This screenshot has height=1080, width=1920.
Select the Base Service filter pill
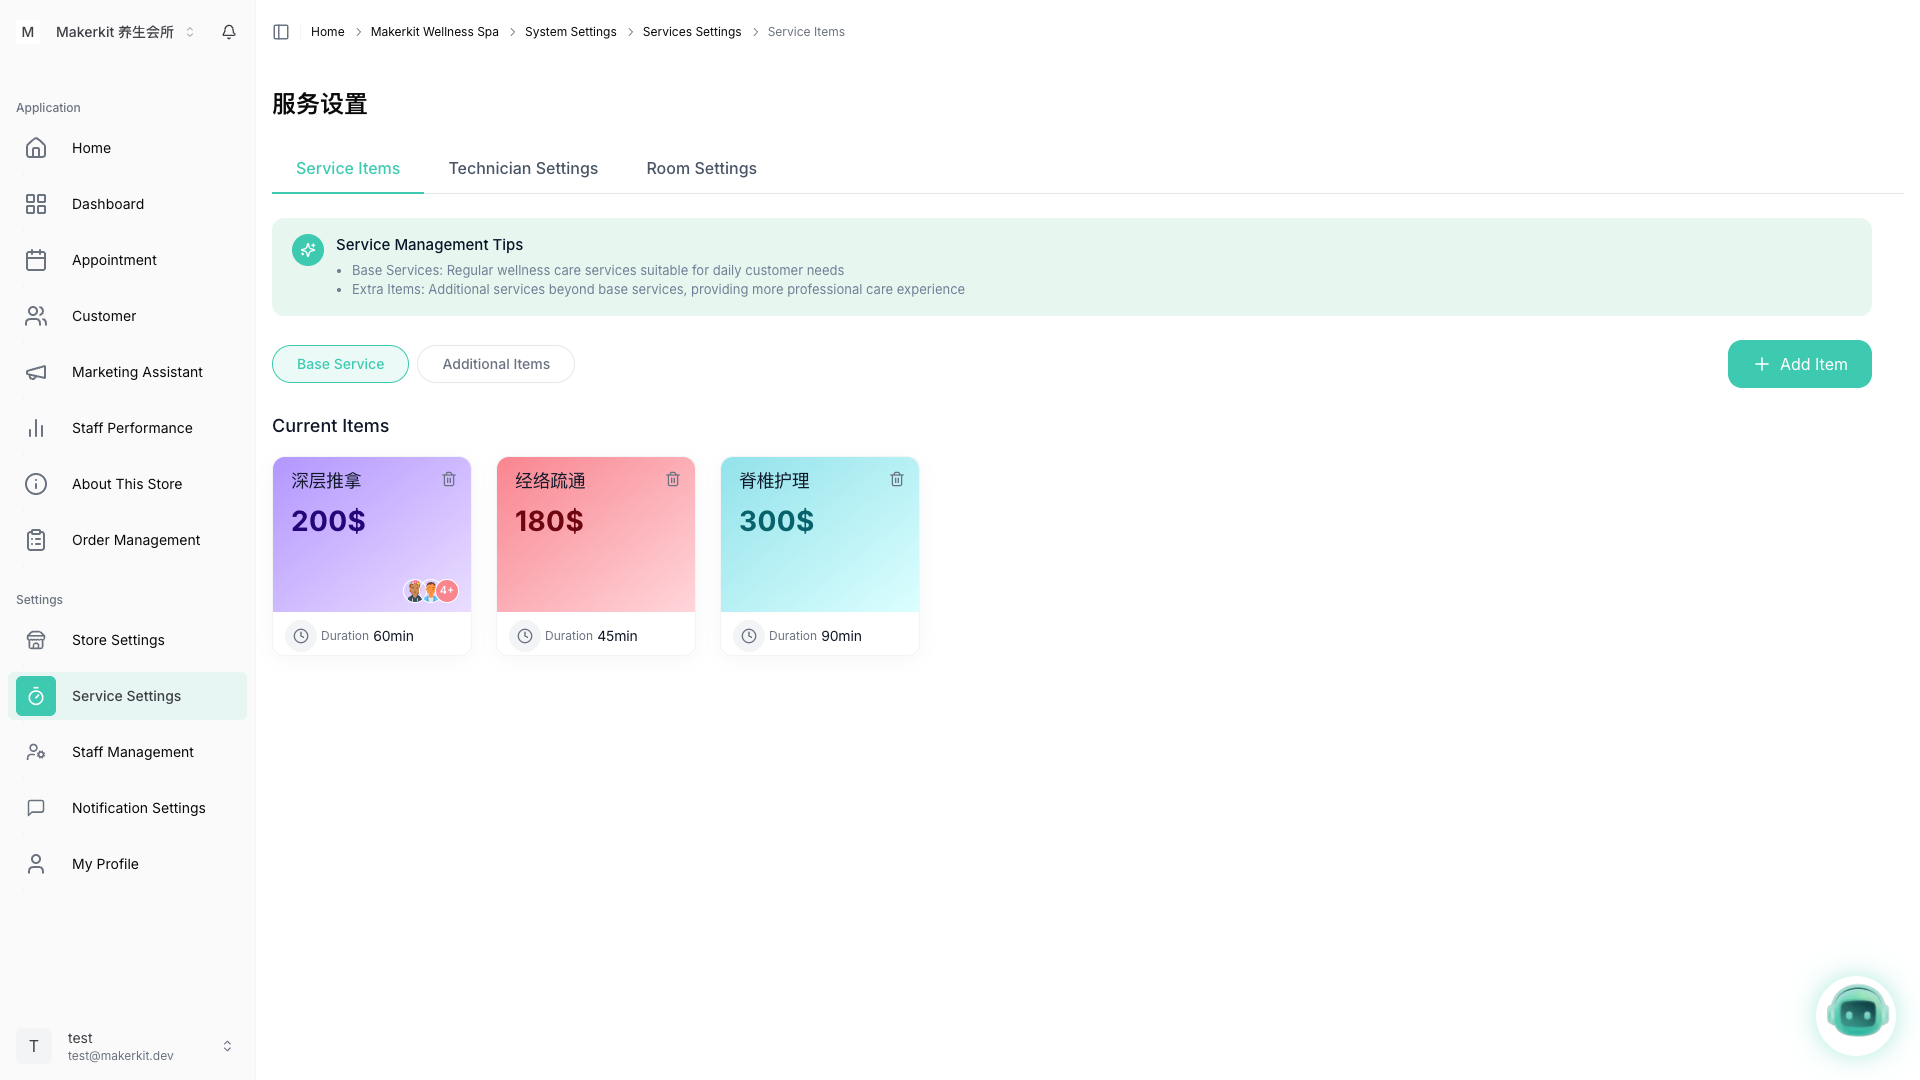(340, 364)
